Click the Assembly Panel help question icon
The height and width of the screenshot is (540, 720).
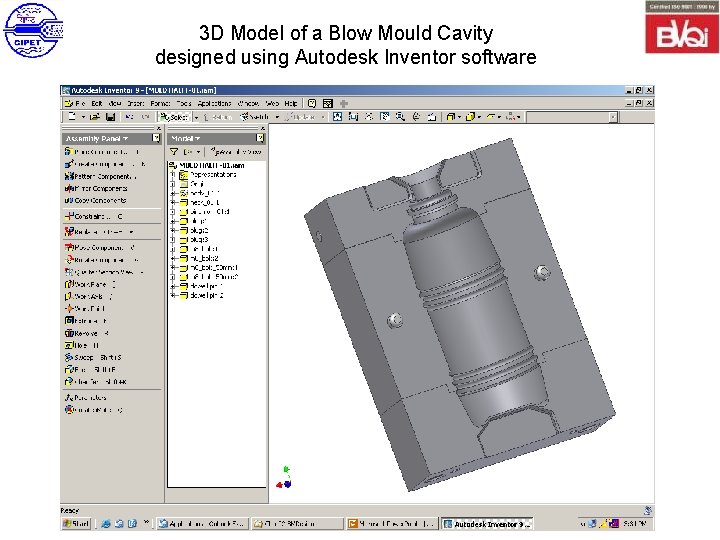pos(156,138)
